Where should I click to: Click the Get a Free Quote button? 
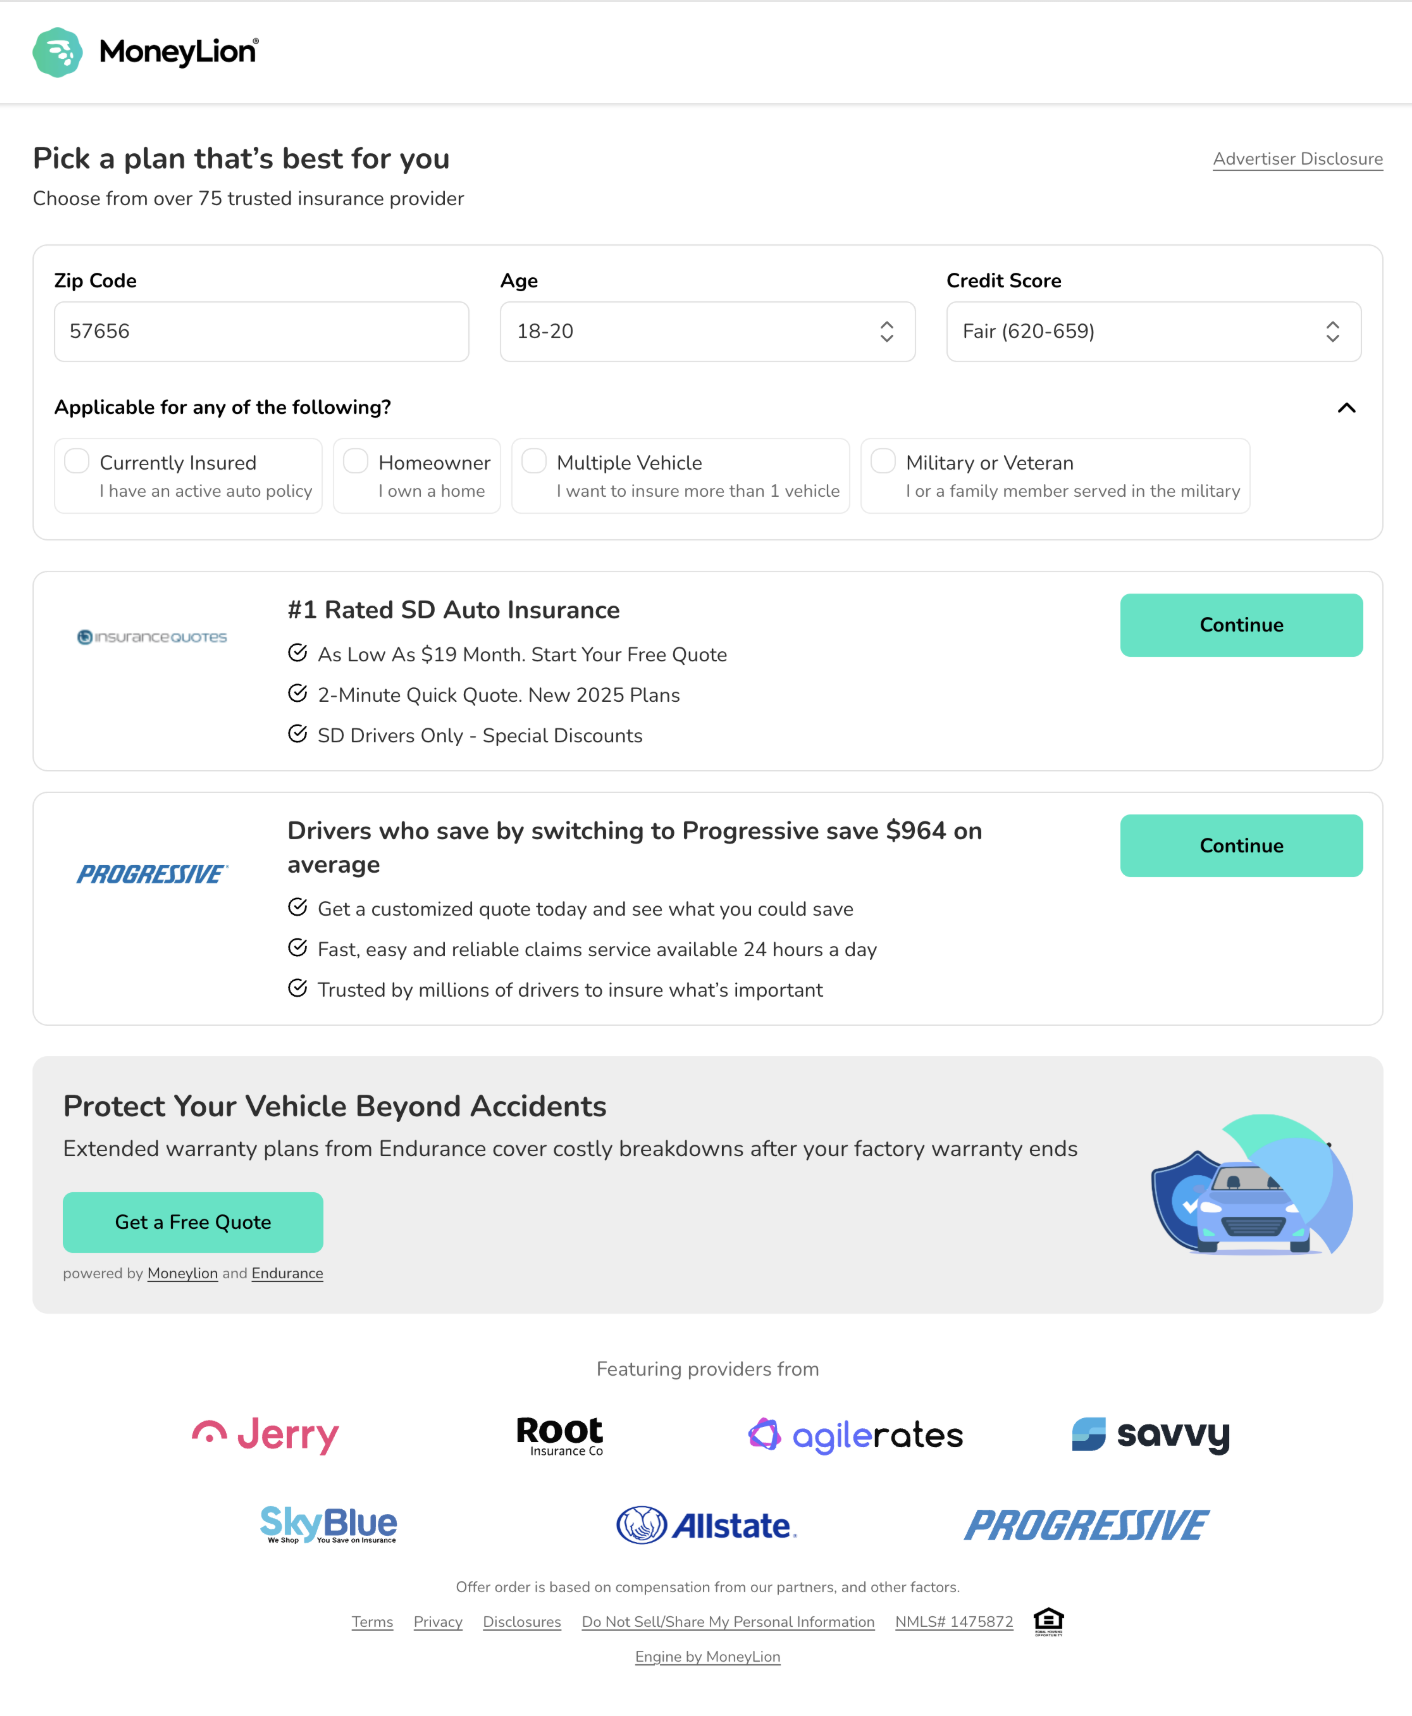[193, 1223]
